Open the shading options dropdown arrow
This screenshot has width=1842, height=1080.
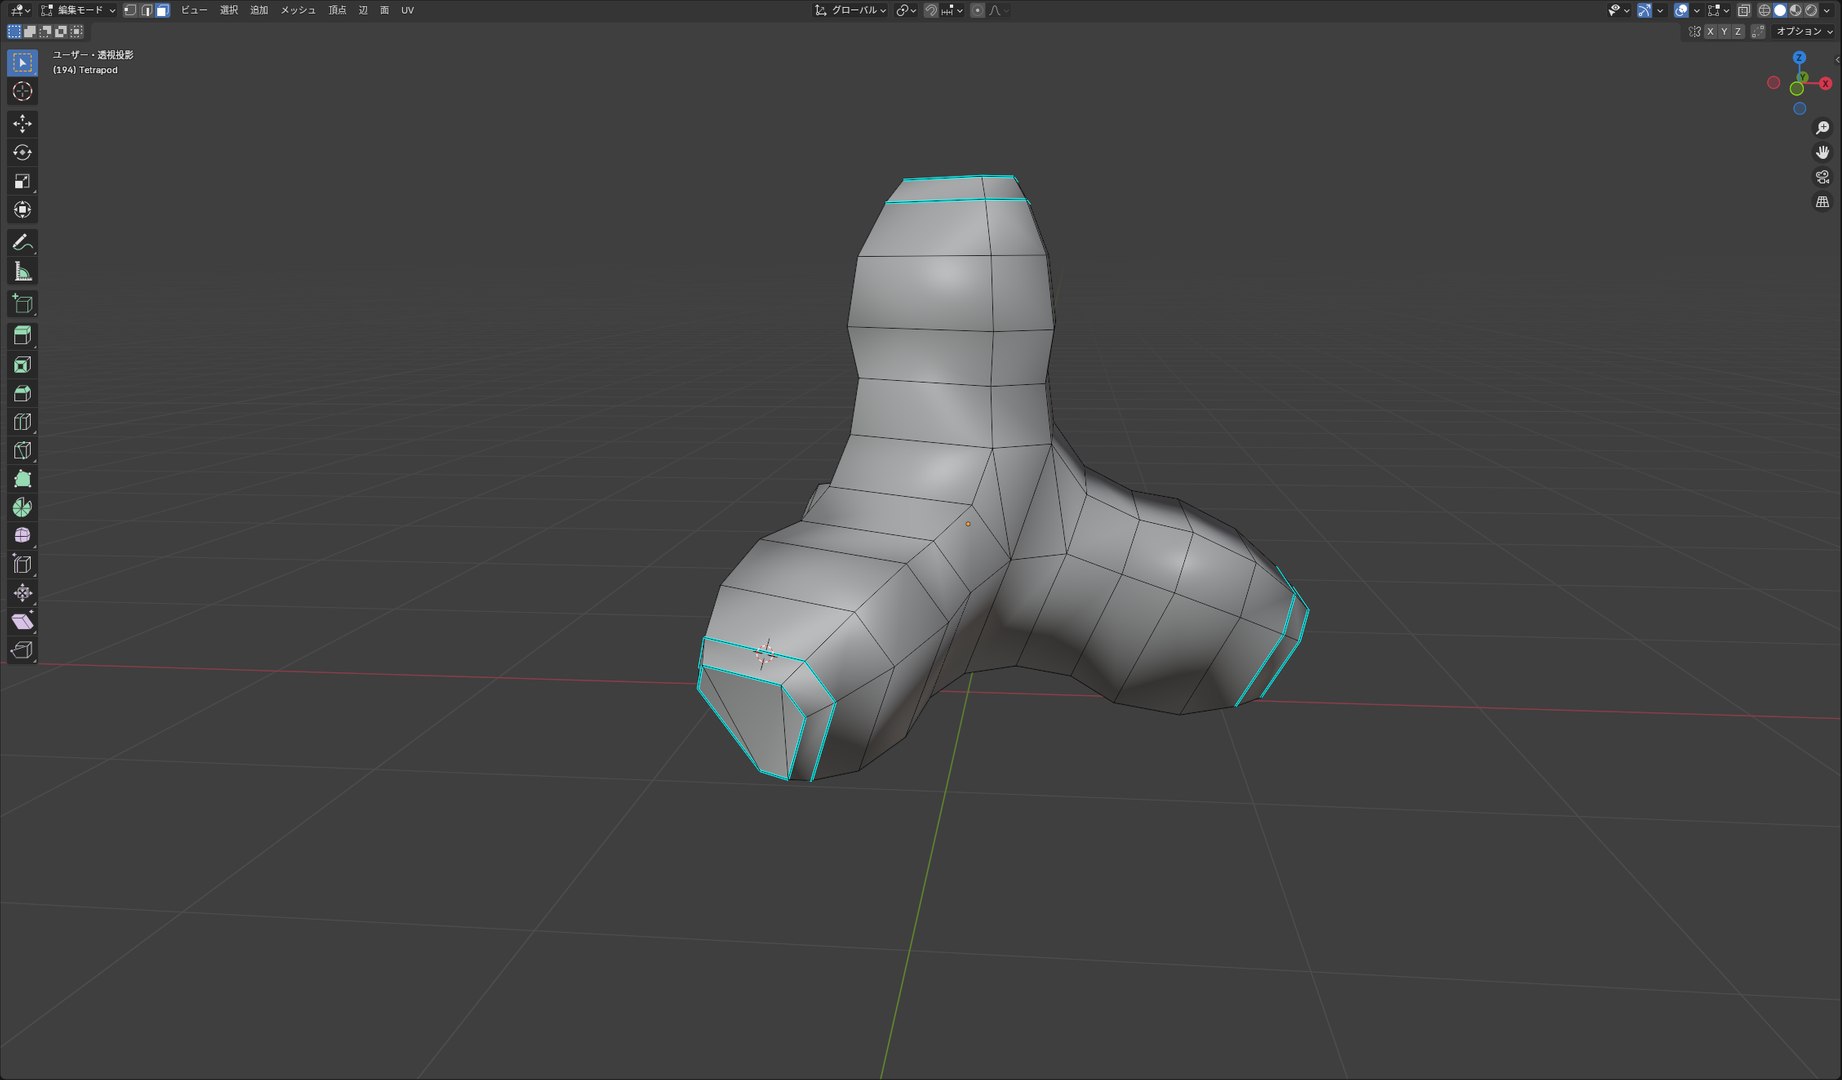click(x=1827, y=10)
